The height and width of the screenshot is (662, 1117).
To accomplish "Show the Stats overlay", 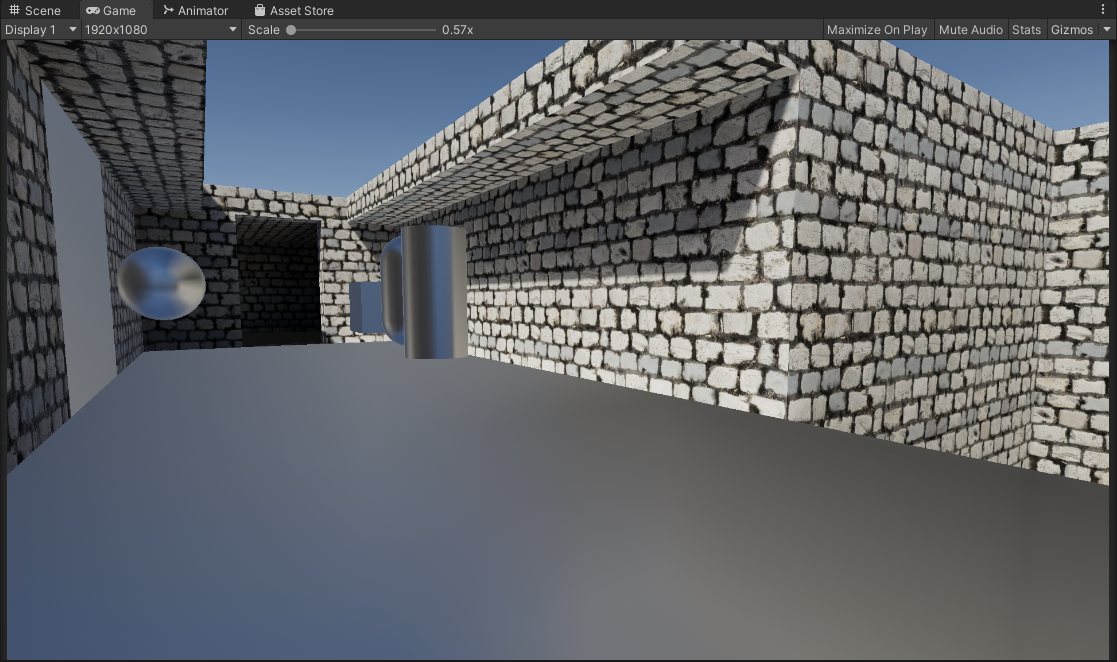I will 1026,29.
